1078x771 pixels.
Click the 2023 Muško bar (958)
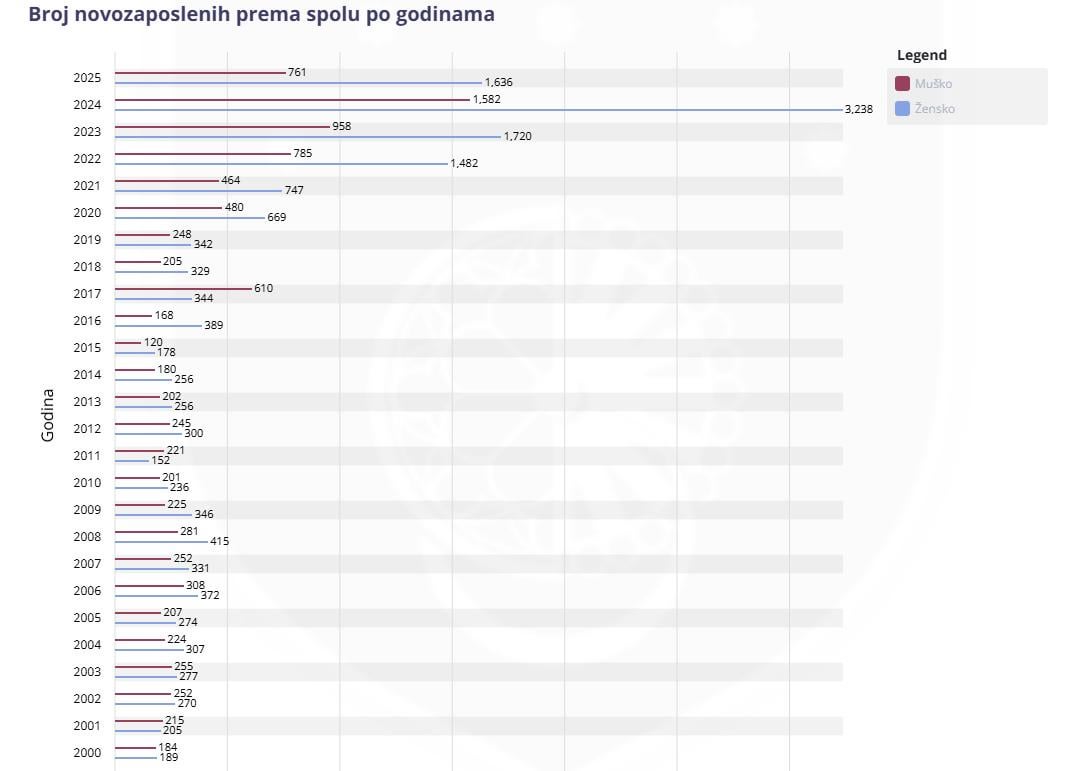(x=223, y=127)
